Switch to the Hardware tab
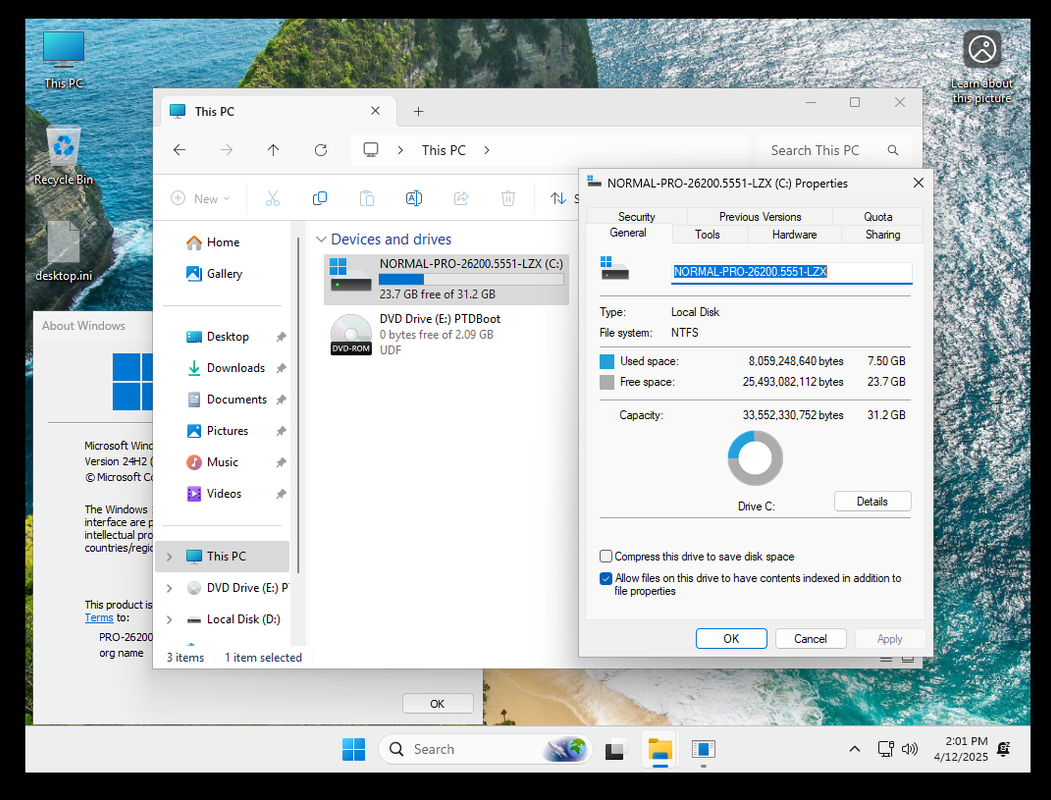Image resolution: width=1051 pixels, height=800 pixels. (x=794, y=235)
